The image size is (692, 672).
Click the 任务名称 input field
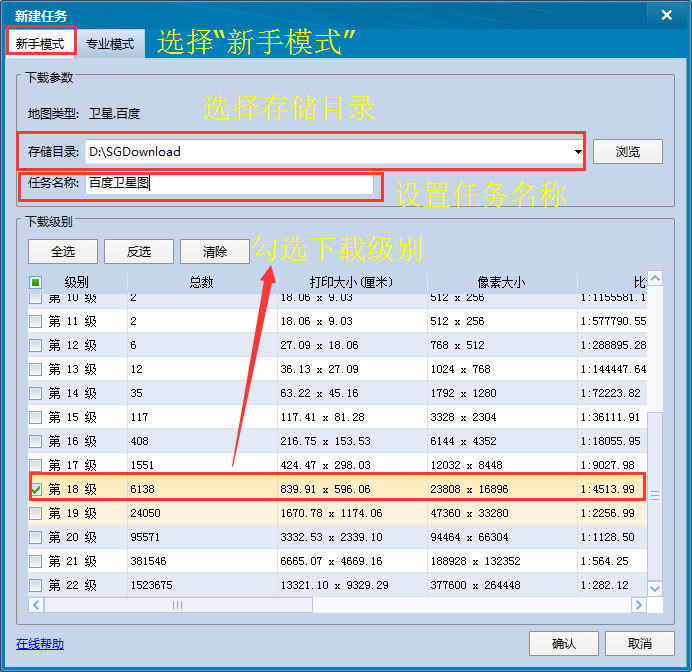229,183
